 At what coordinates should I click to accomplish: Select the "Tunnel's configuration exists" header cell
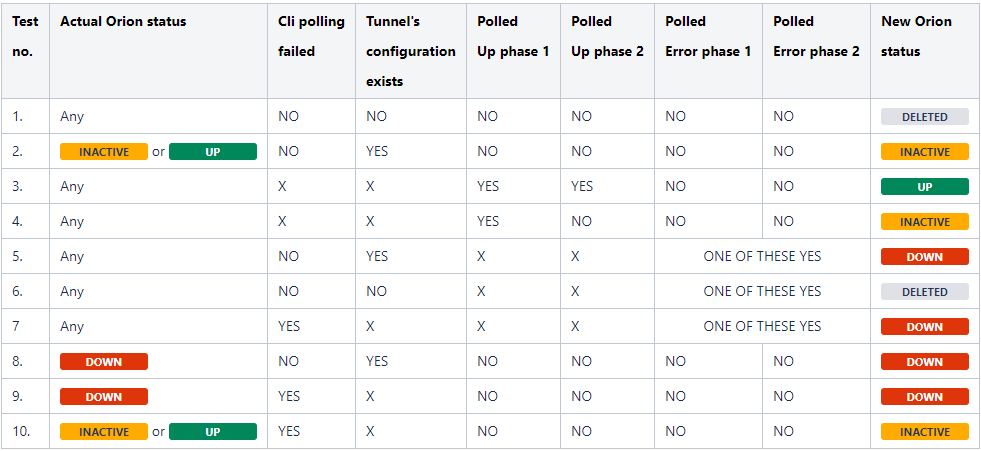pos(410,51)
